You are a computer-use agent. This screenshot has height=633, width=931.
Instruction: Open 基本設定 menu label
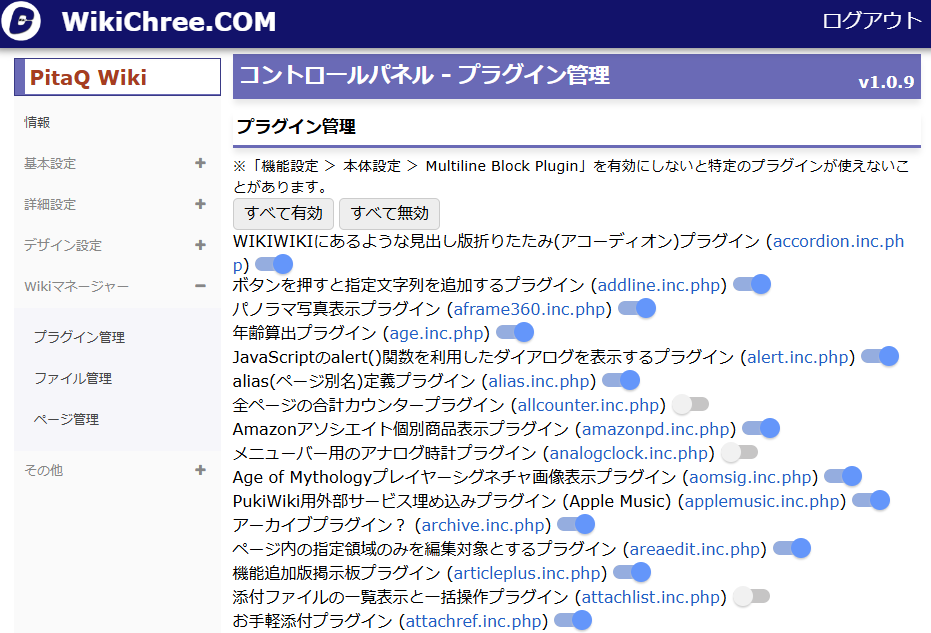(50, 163)
